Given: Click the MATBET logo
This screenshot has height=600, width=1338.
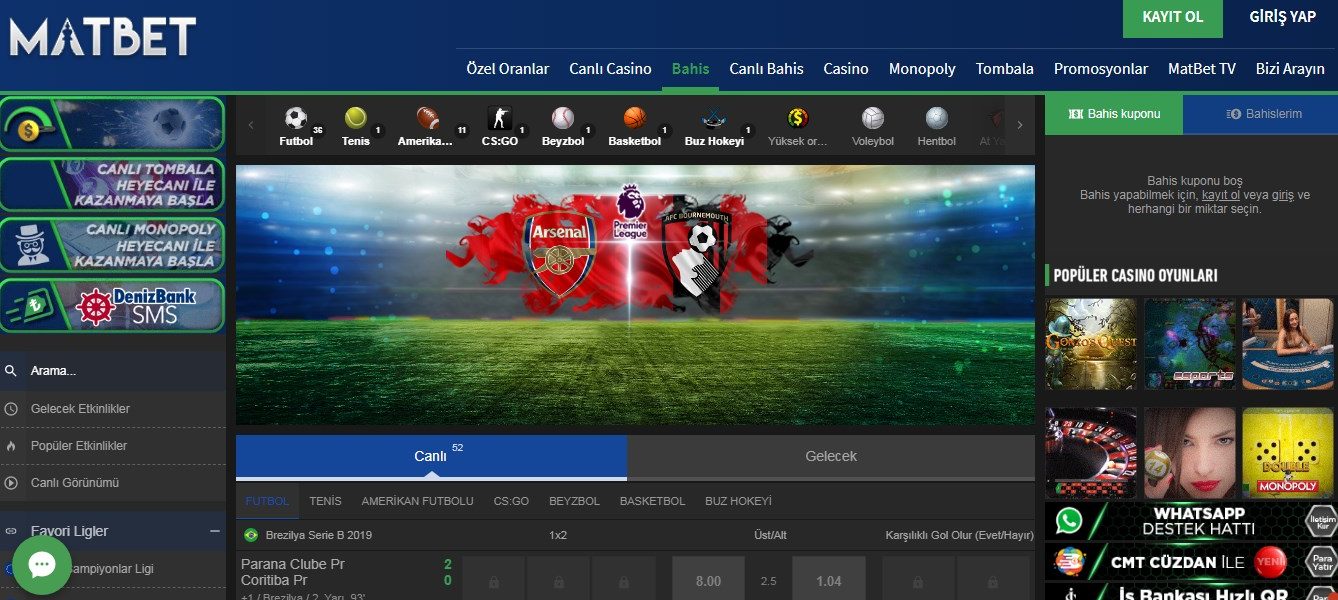Looking at the screenshot, I should pyautogui.click(x=102, y=37).
